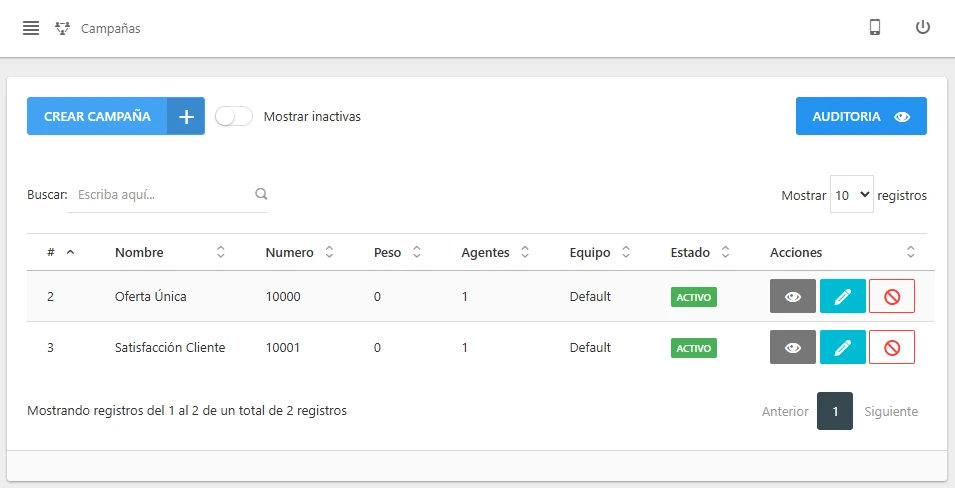Viewport: 955px width, 488px height.
Task: Go to Siguiente page
Action: 890,411
